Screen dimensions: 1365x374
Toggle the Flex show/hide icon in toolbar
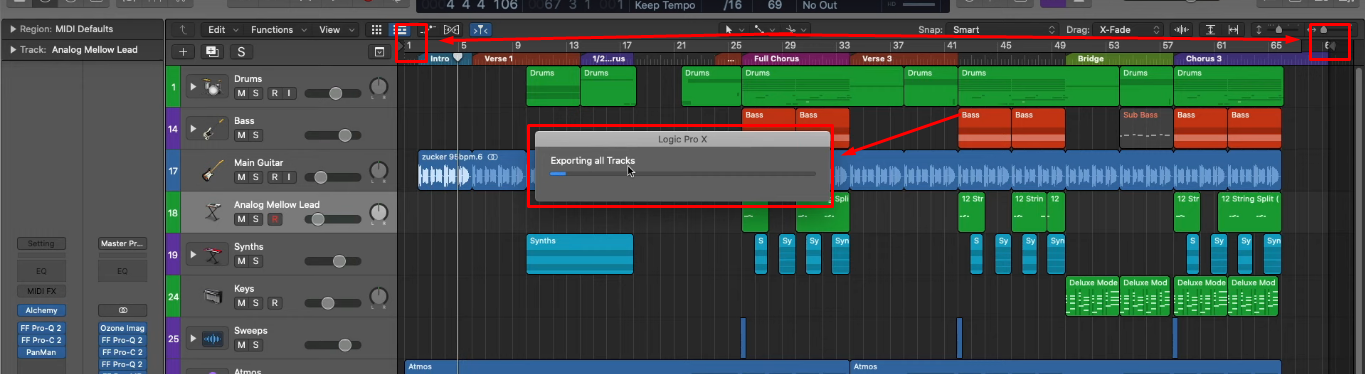(x=452, y=30)
